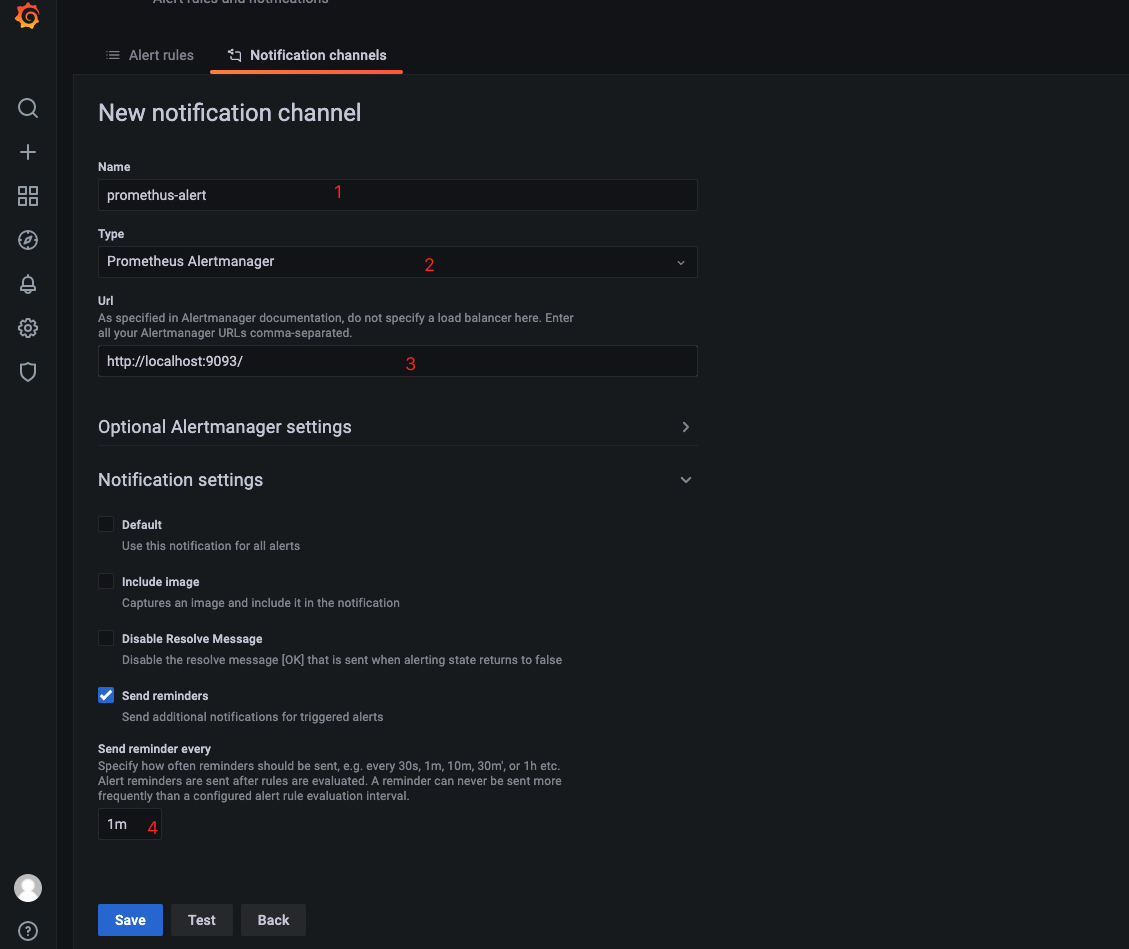Open the Dashboards grid icon

coord(28,196)
